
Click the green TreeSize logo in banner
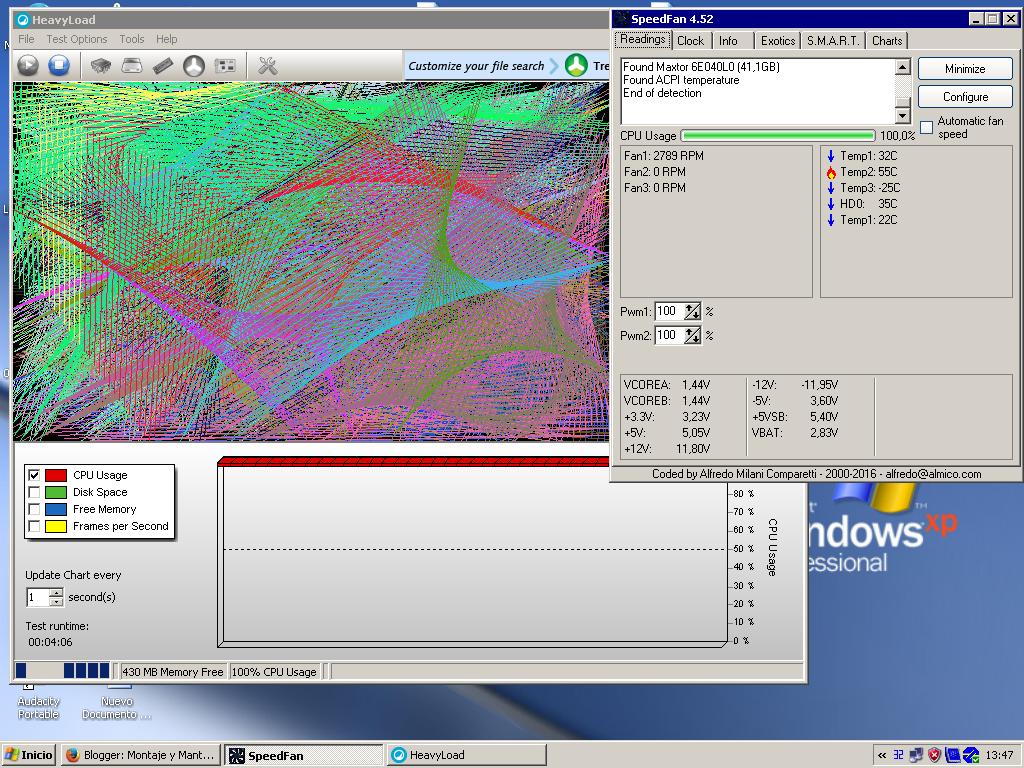pyautogui.click(x=577, y=65)
